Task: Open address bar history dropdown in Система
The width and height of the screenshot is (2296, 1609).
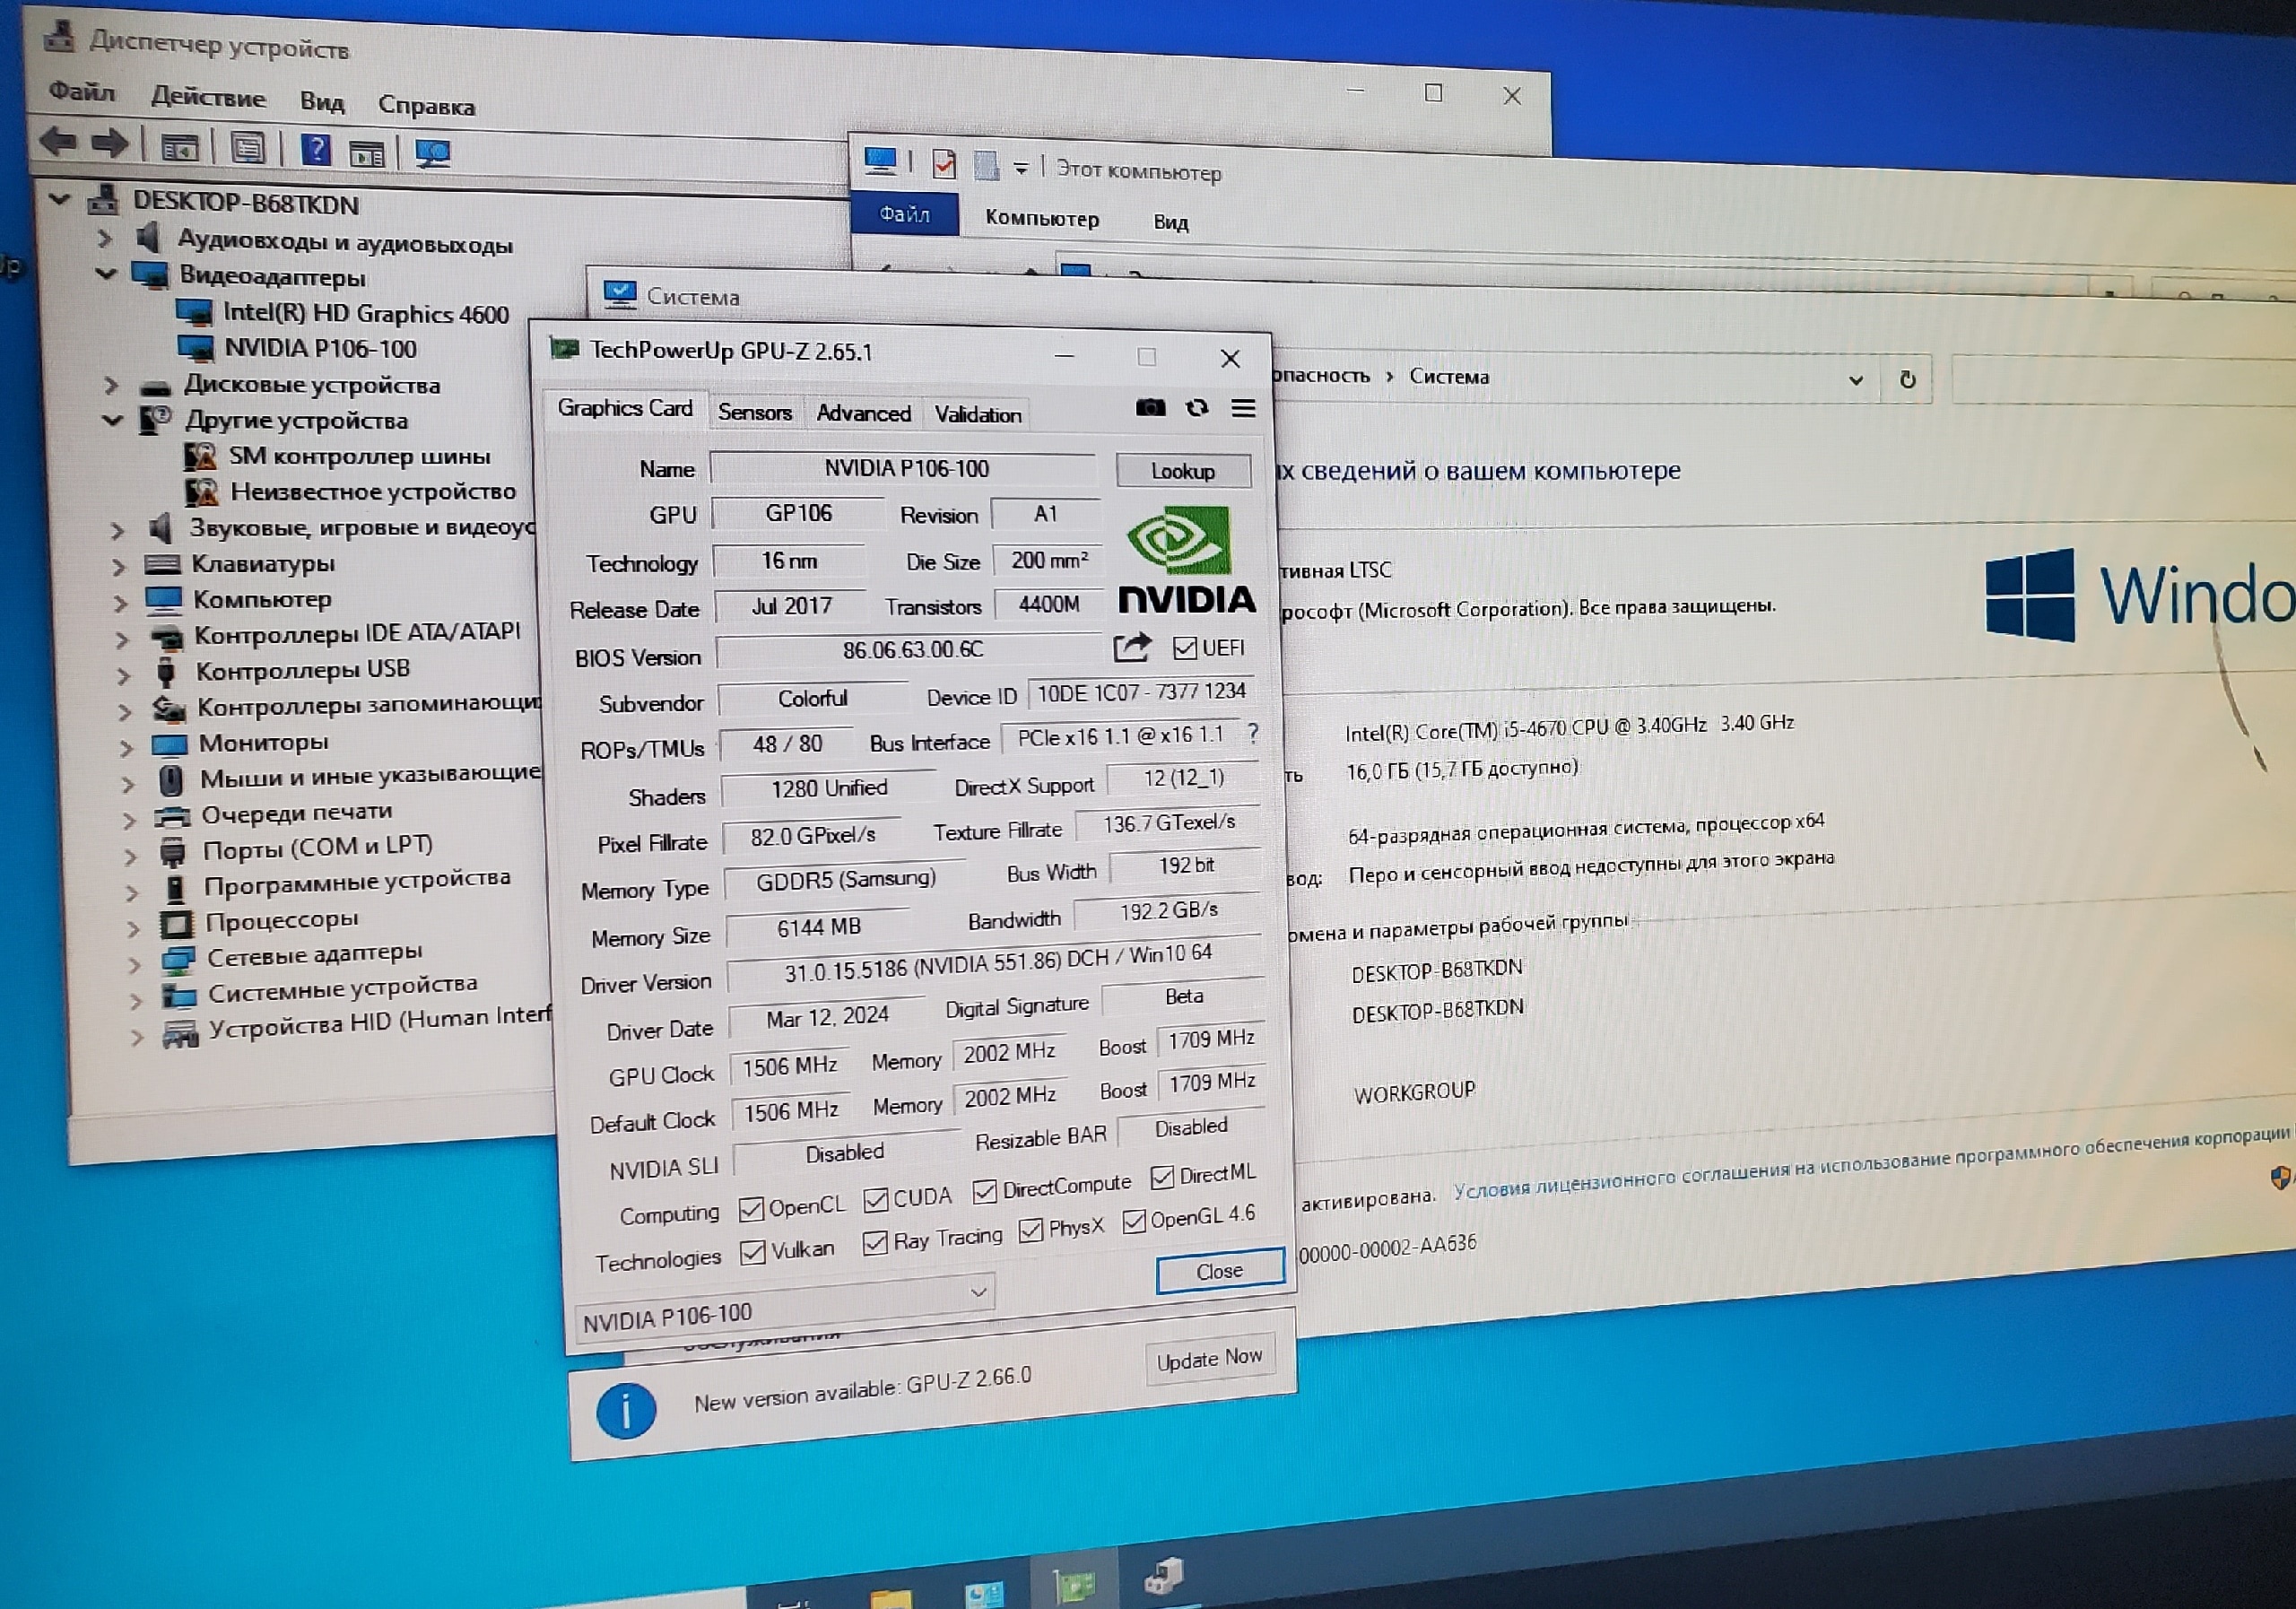Action: tap(1856, 380)
